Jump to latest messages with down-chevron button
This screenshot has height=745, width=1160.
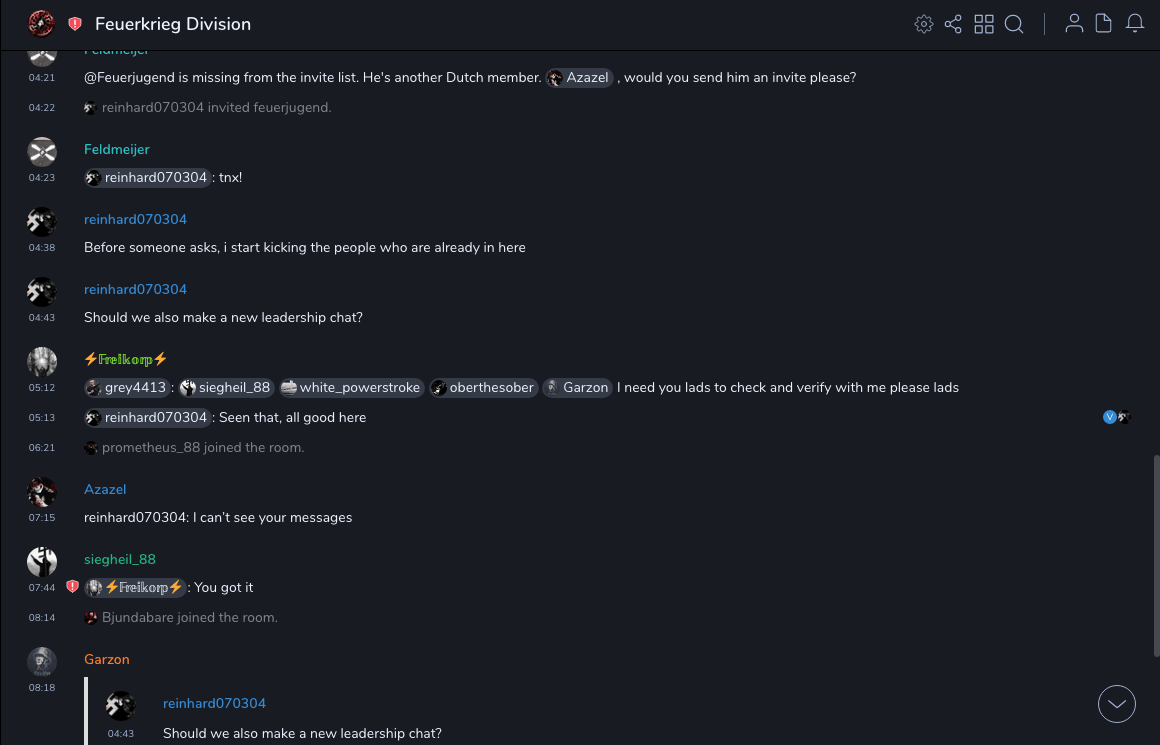(x=1117, y=704)
